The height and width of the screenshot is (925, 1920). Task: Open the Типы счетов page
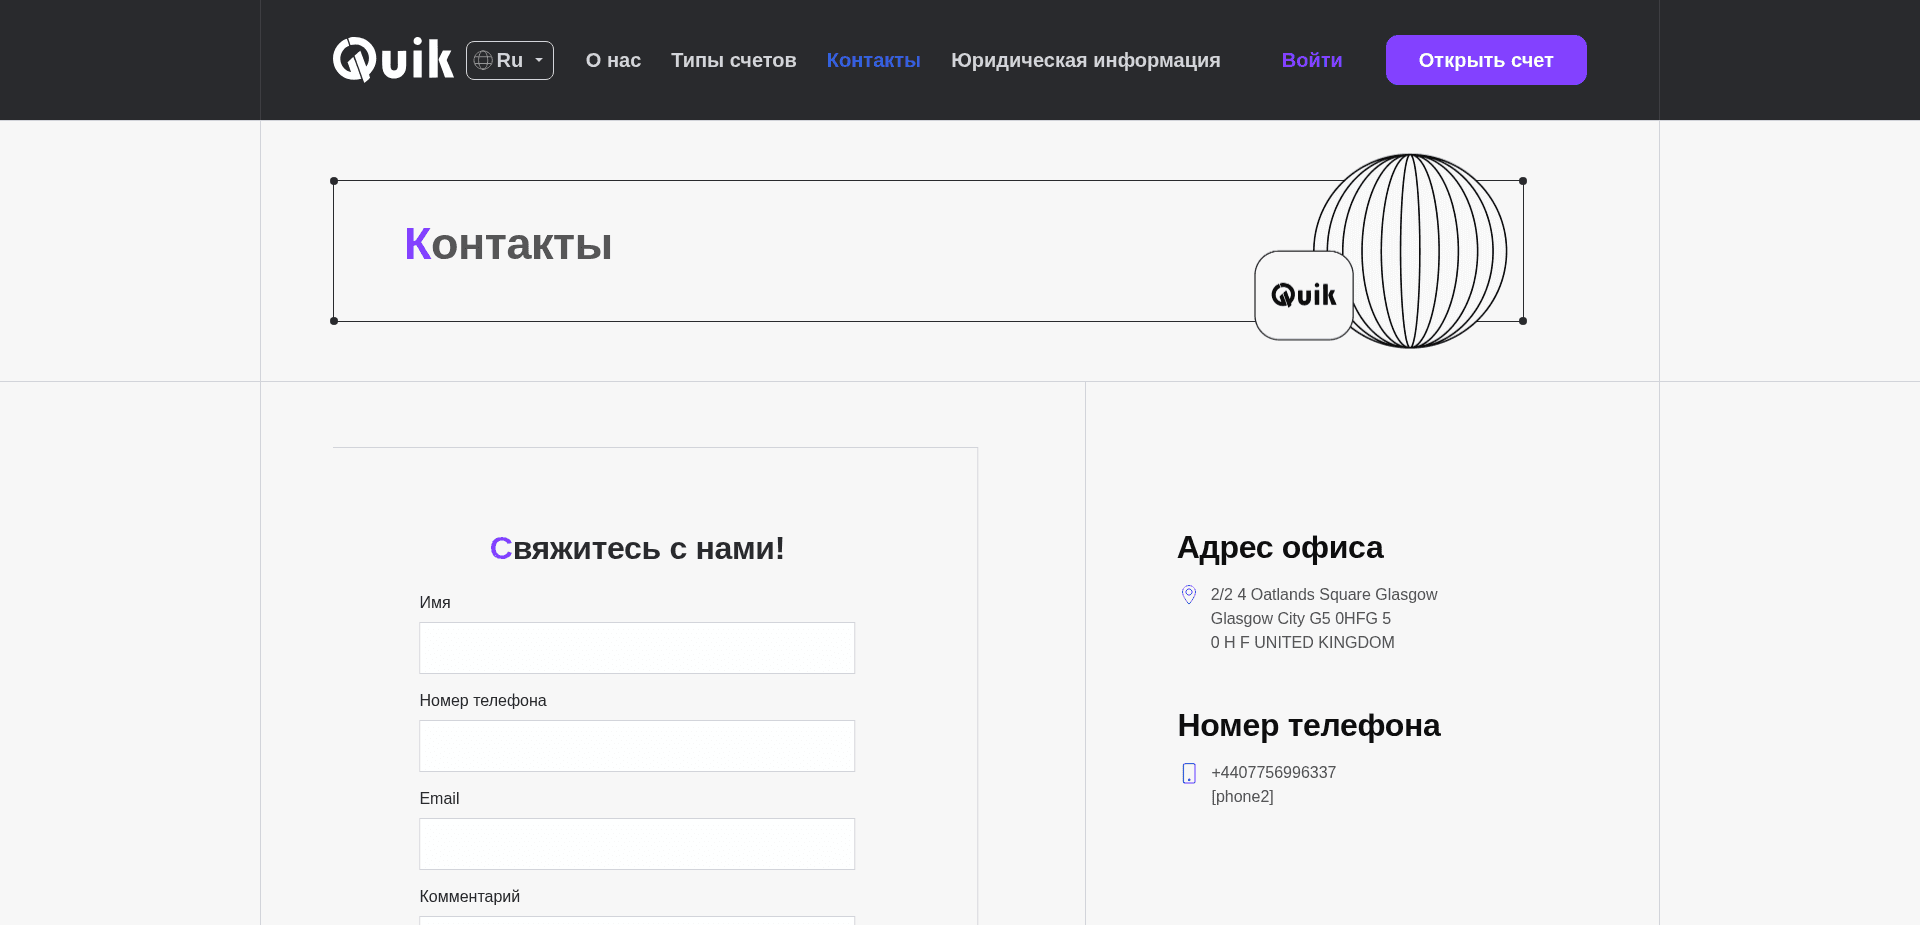(x=733, y=60)
